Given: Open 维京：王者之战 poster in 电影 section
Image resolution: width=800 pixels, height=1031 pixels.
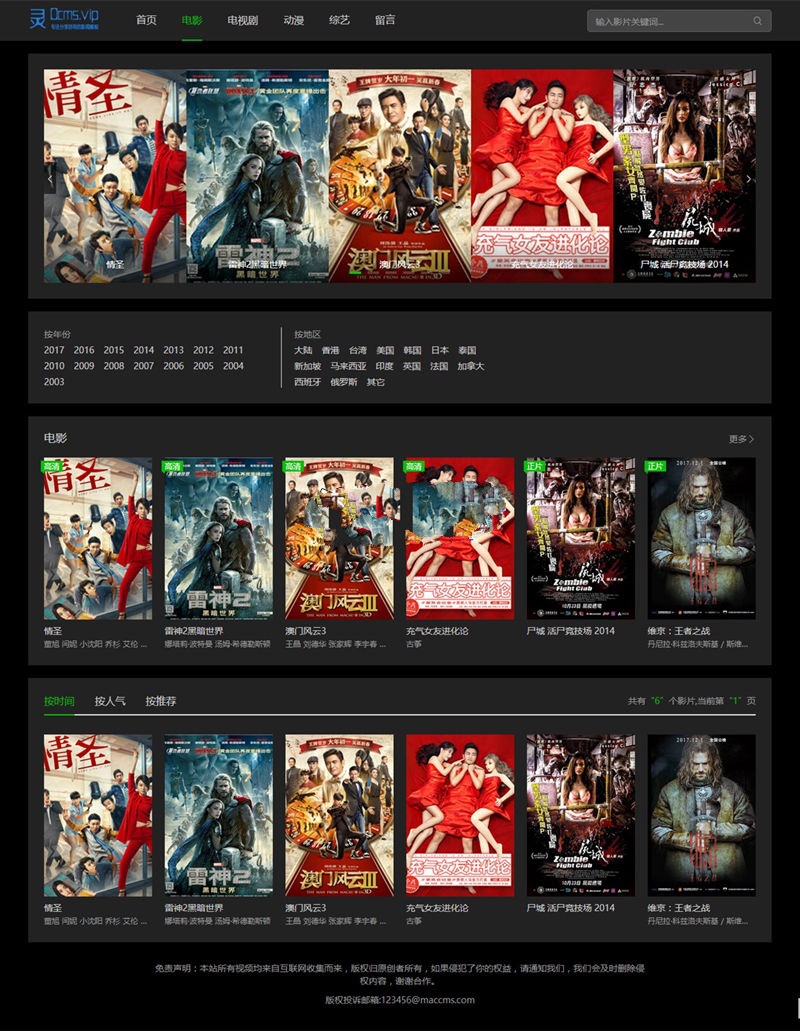Looking at the screenshot, I should point(701,539).
